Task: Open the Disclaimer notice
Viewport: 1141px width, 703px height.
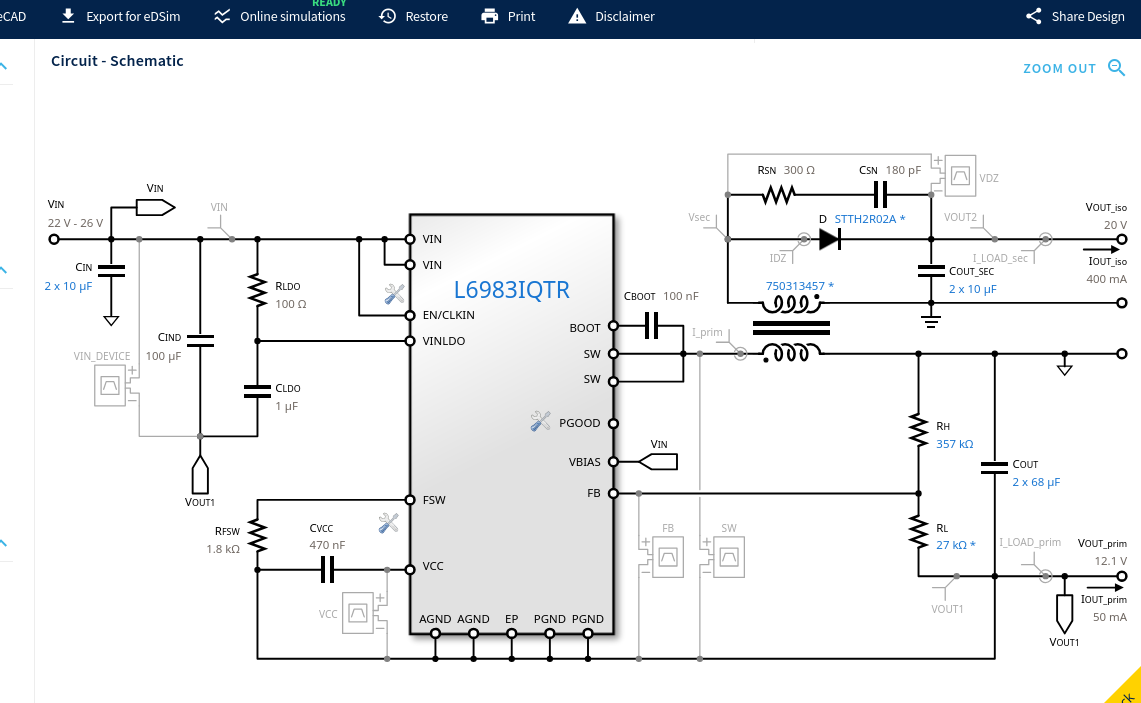Action: coord(611,16)
